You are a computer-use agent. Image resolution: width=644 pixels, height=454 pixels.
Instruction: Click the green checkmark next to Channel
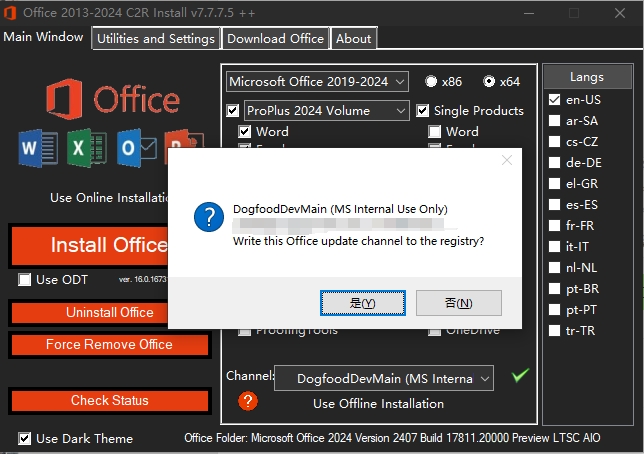pyautogui.click(x=520, y=375)
